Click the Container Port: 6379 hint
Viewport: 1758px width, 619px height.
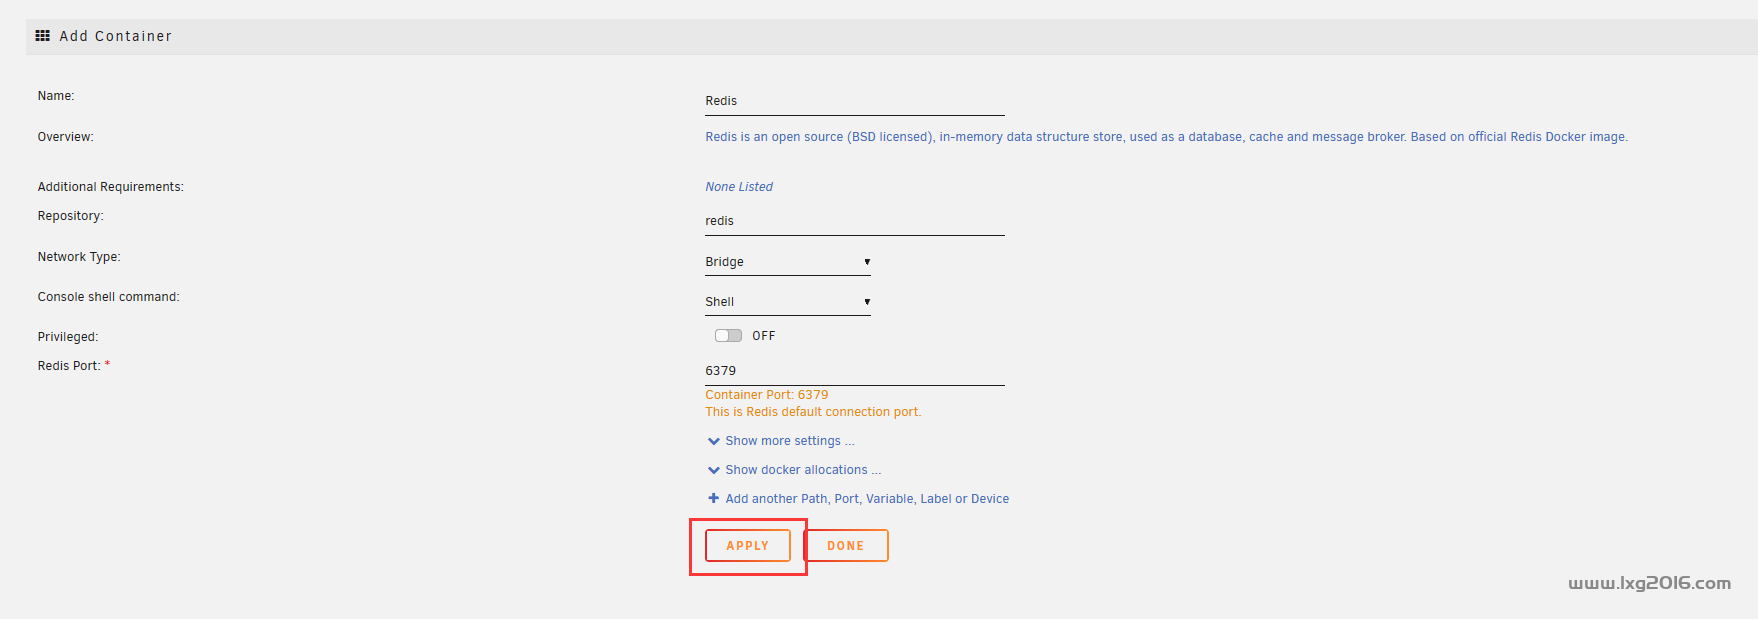point(767,395)
